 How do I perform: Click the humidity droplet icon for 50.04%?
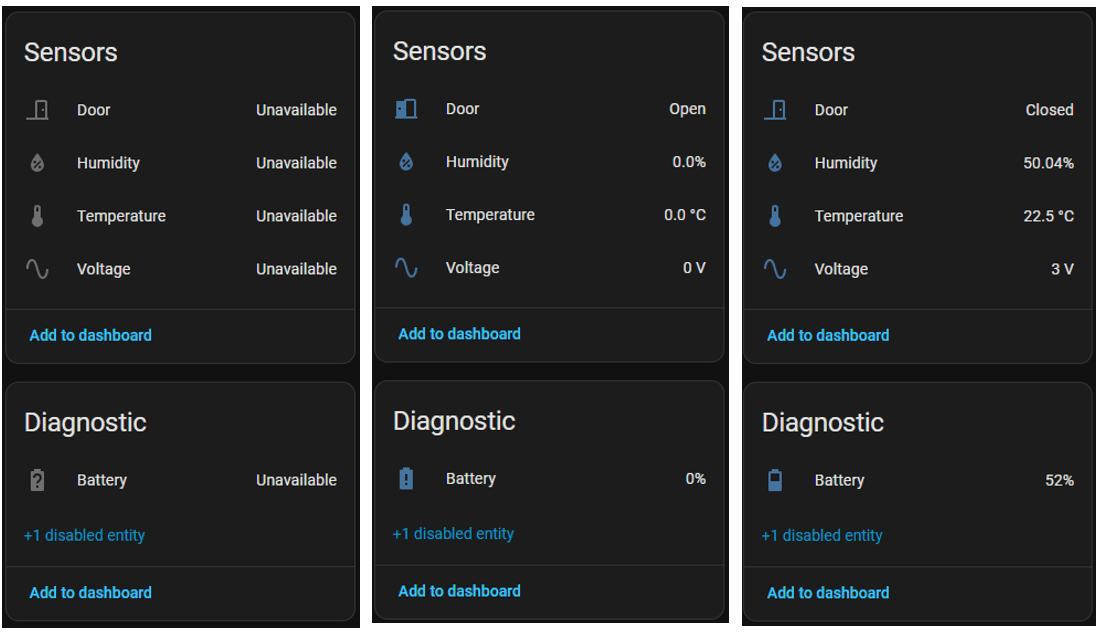click(x=775, y=163)
